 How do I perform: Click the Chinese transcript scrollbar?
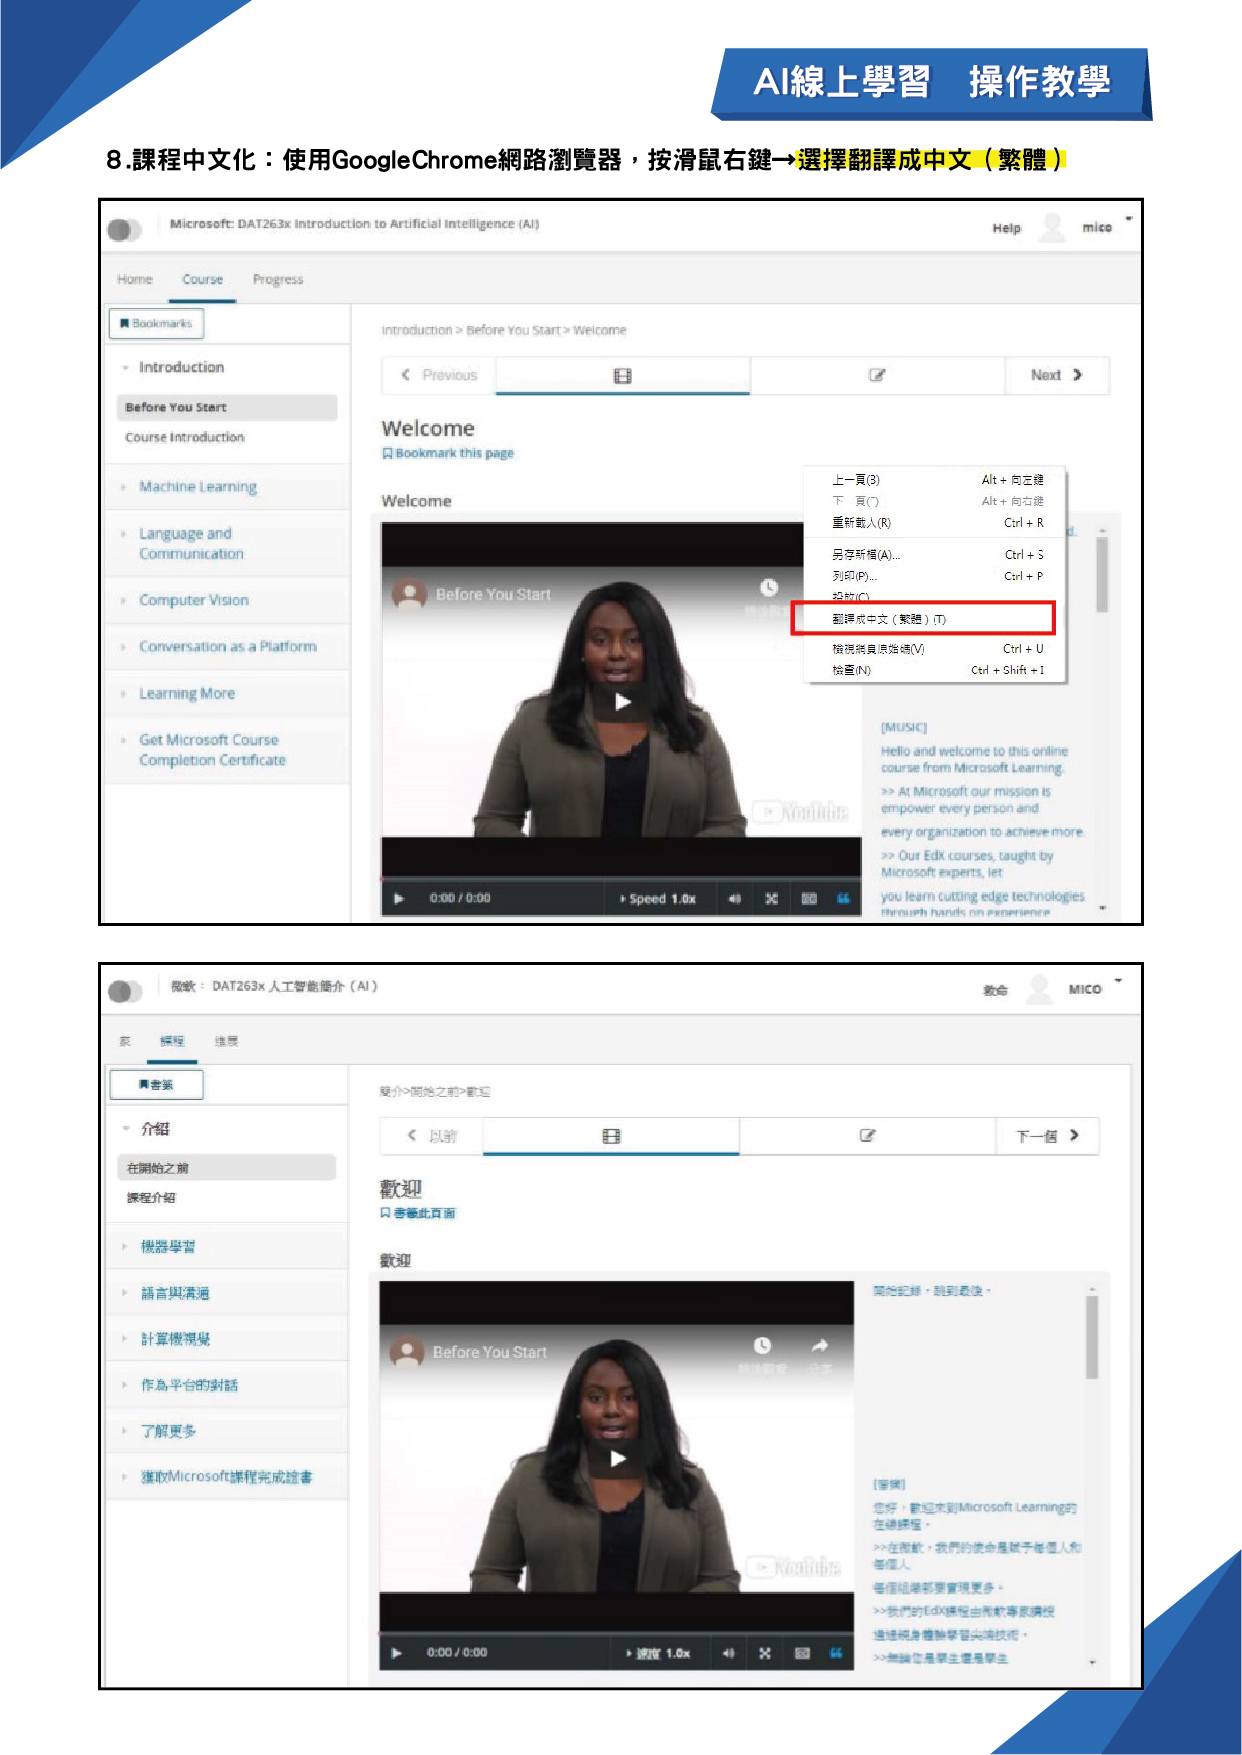[1092, 1338]
